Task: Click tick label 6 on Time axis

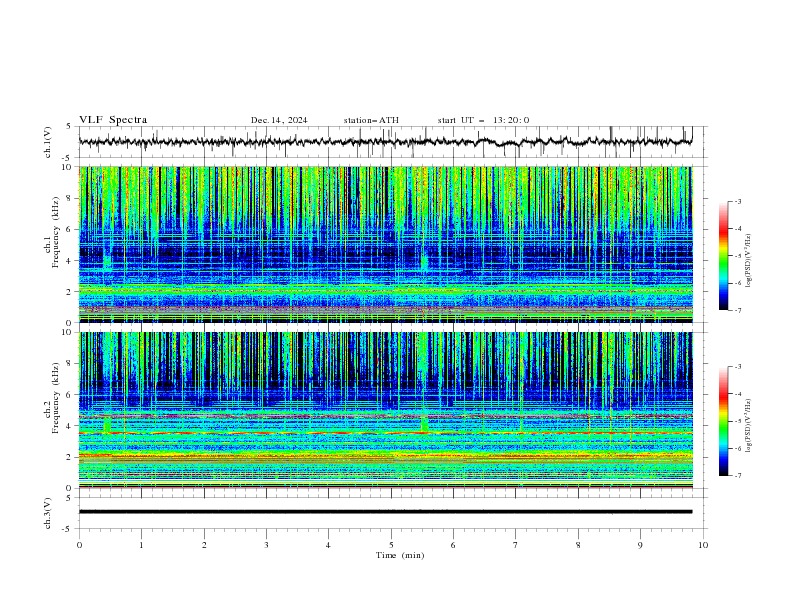Action: 453,545
